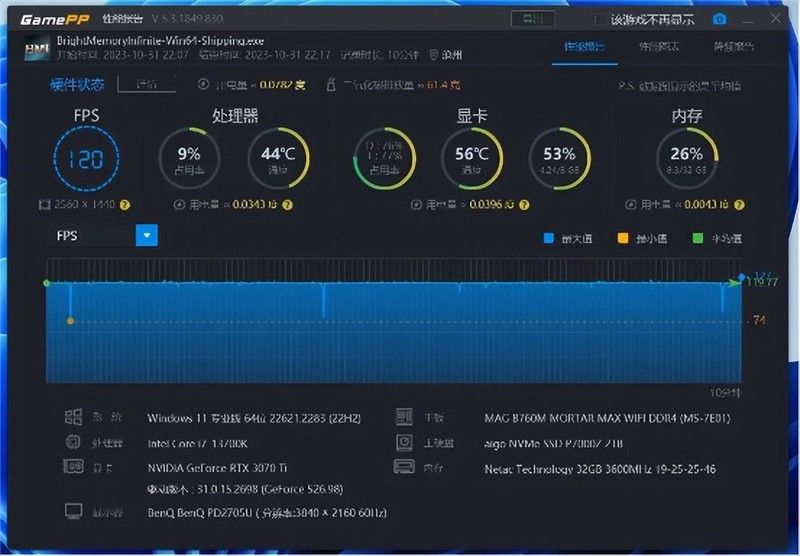This screenshot has width=800, height=556.
Task: Click the 74 minimum value label beside chart
Action: (759, 320)
